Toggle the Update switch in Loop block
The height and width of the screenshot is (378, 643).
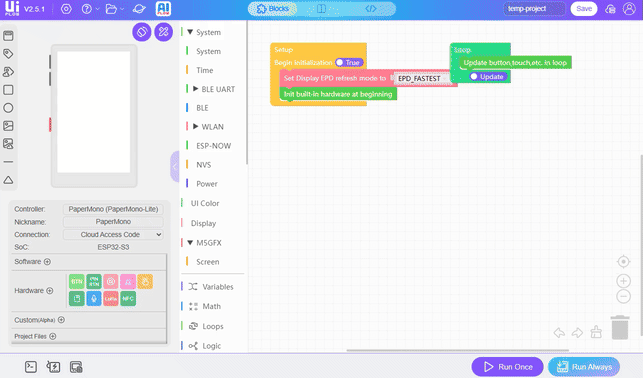pos(488,77)
